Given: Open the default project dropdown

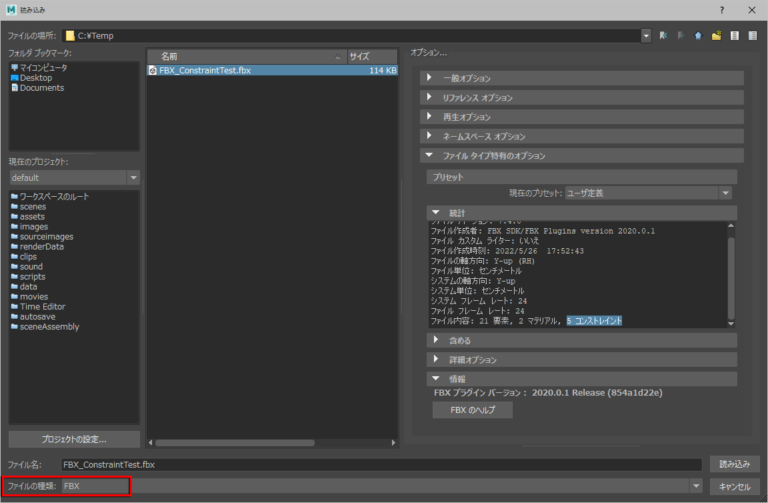Looking at the screenshot, I should pyautogui.click(x=75, y=178).
